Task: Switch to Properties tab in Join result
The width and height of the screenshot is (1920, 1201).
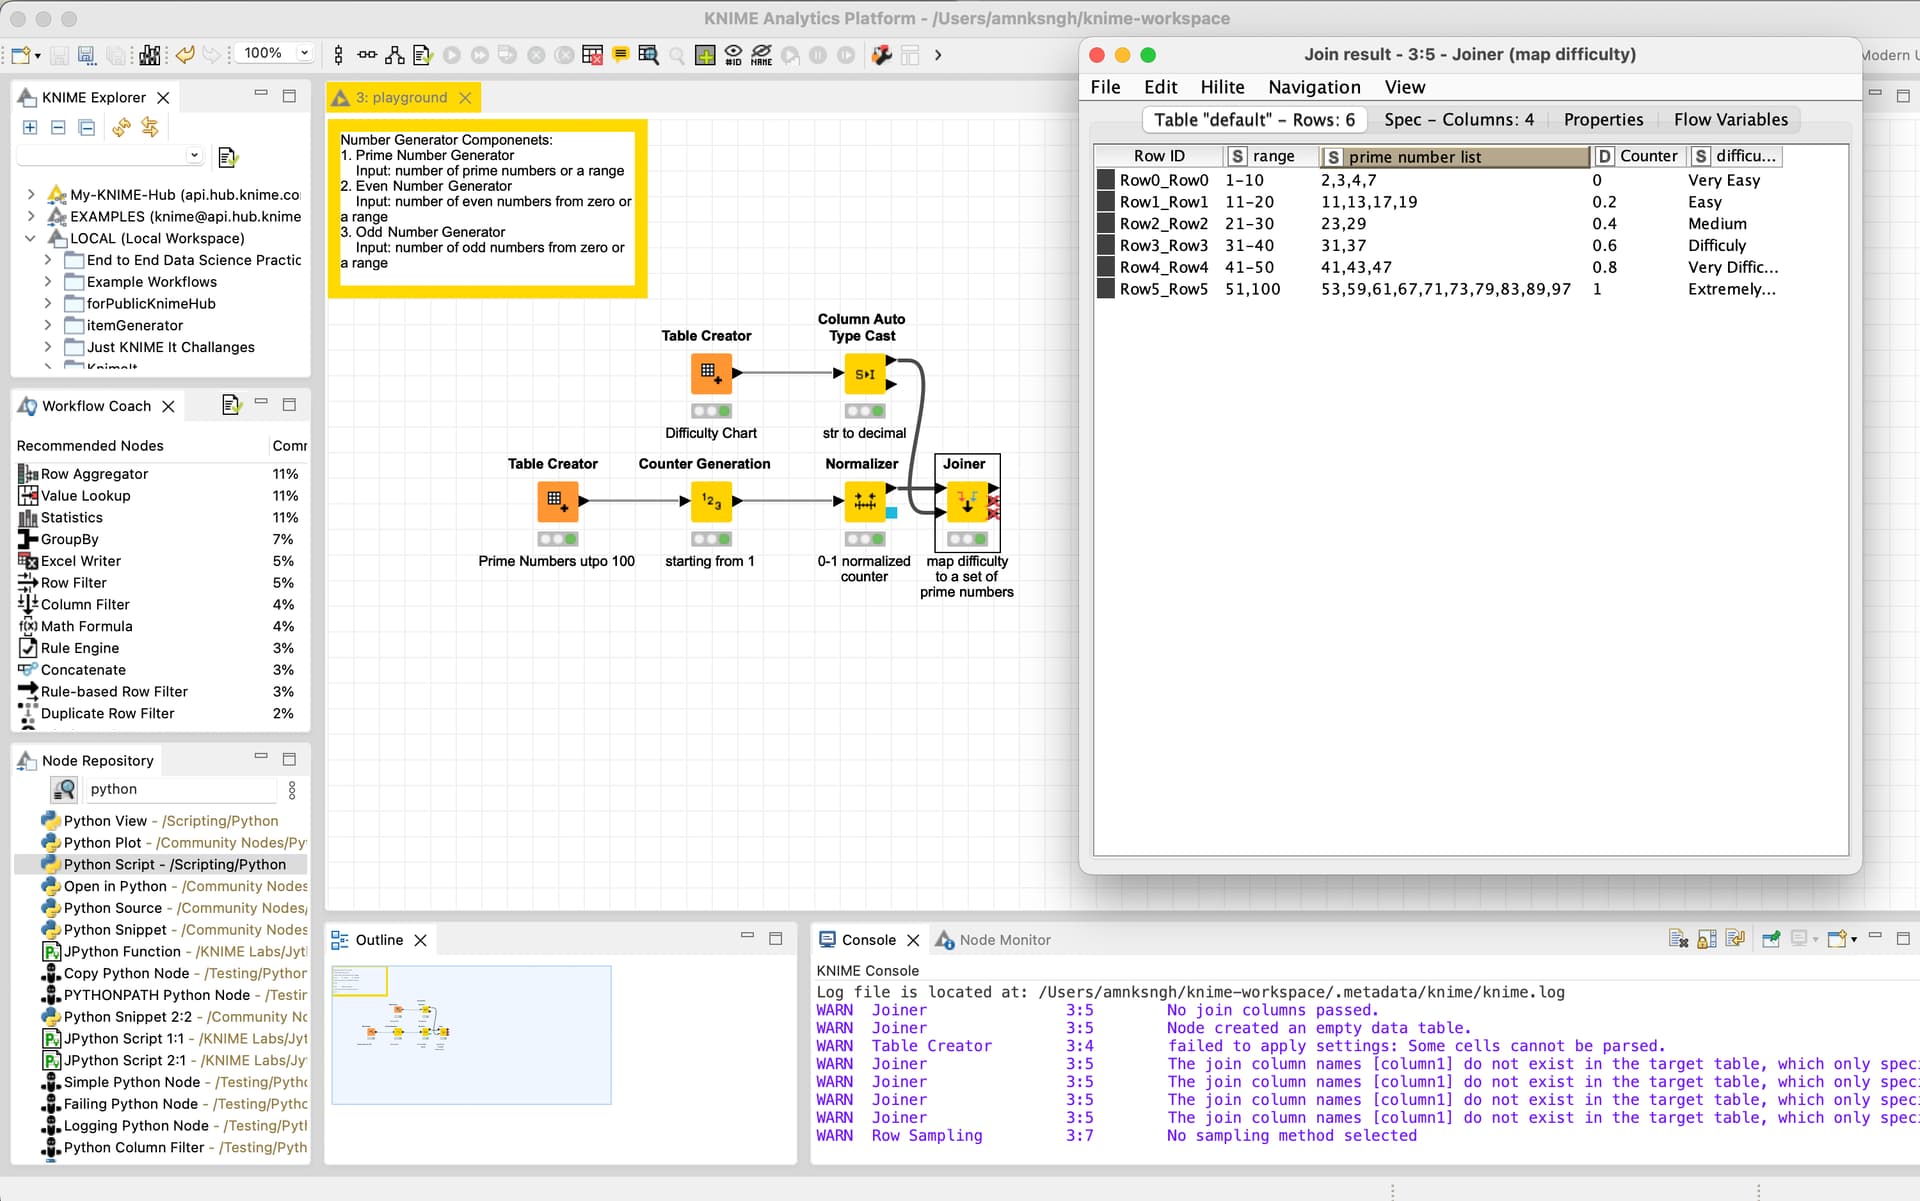Action: tap(1603, 120)
